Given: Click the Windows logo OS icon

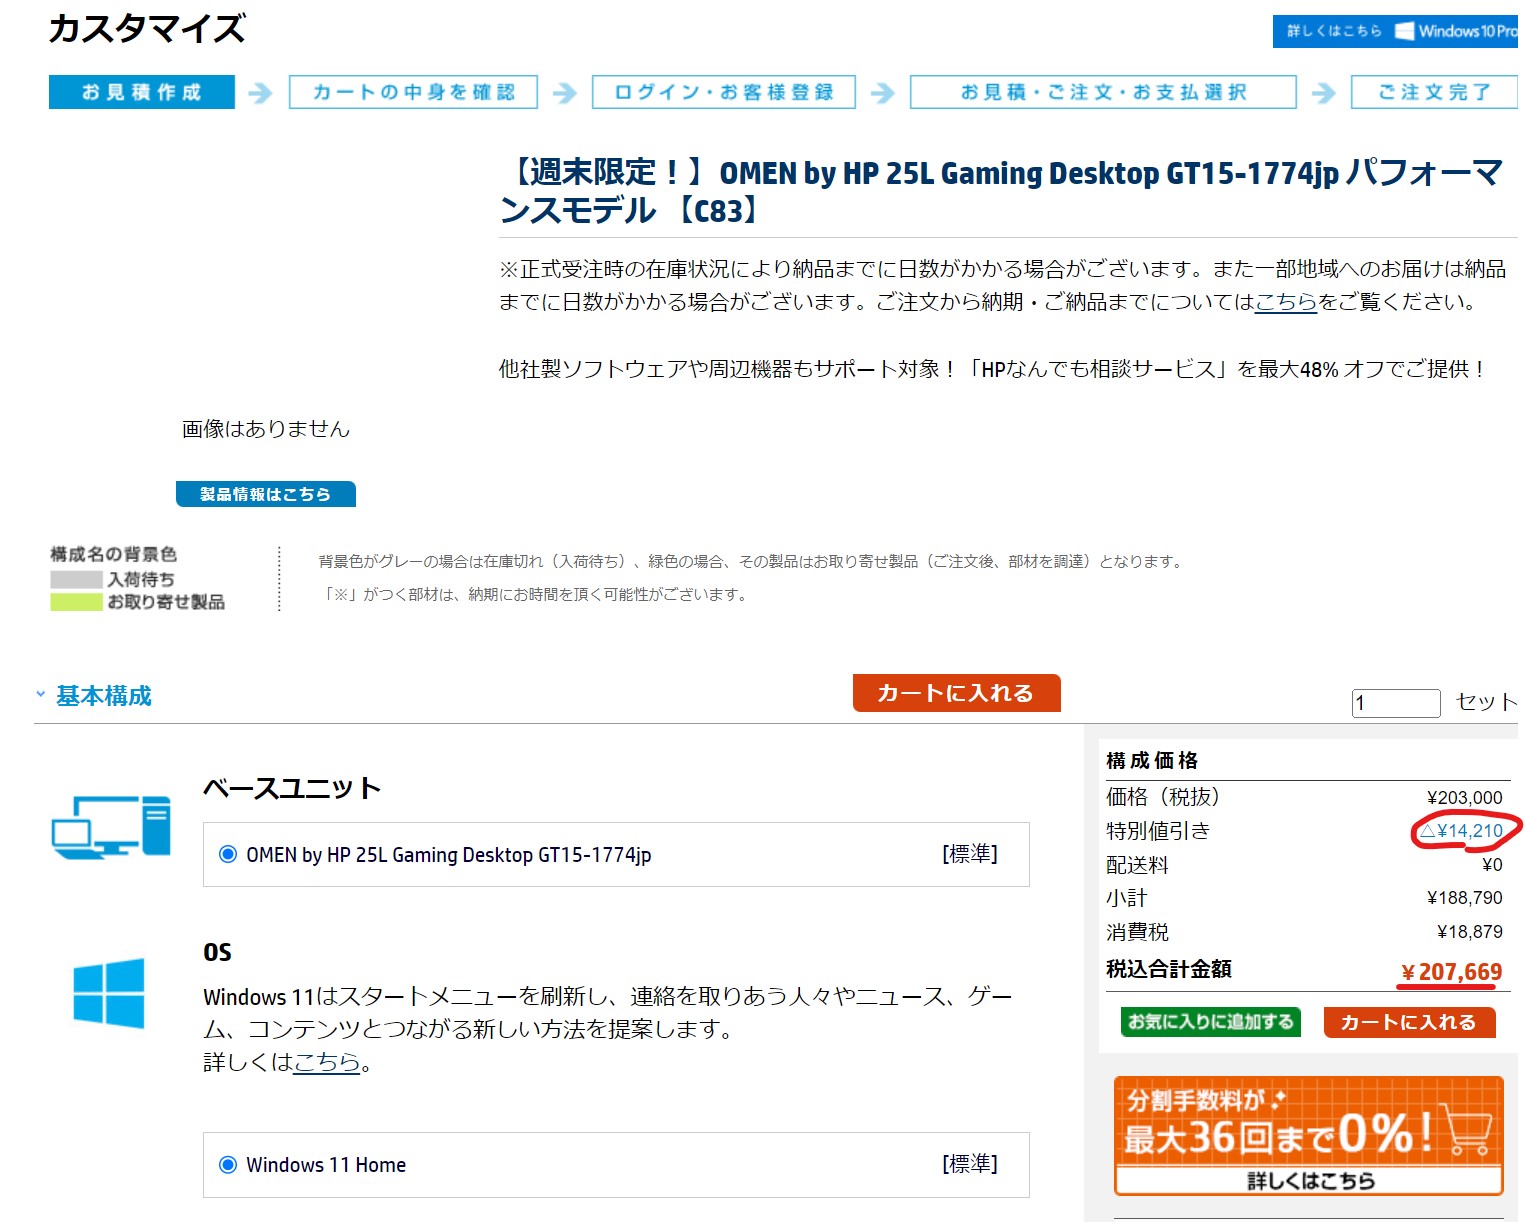Looking at the screenshot, I should click(109, 993).
